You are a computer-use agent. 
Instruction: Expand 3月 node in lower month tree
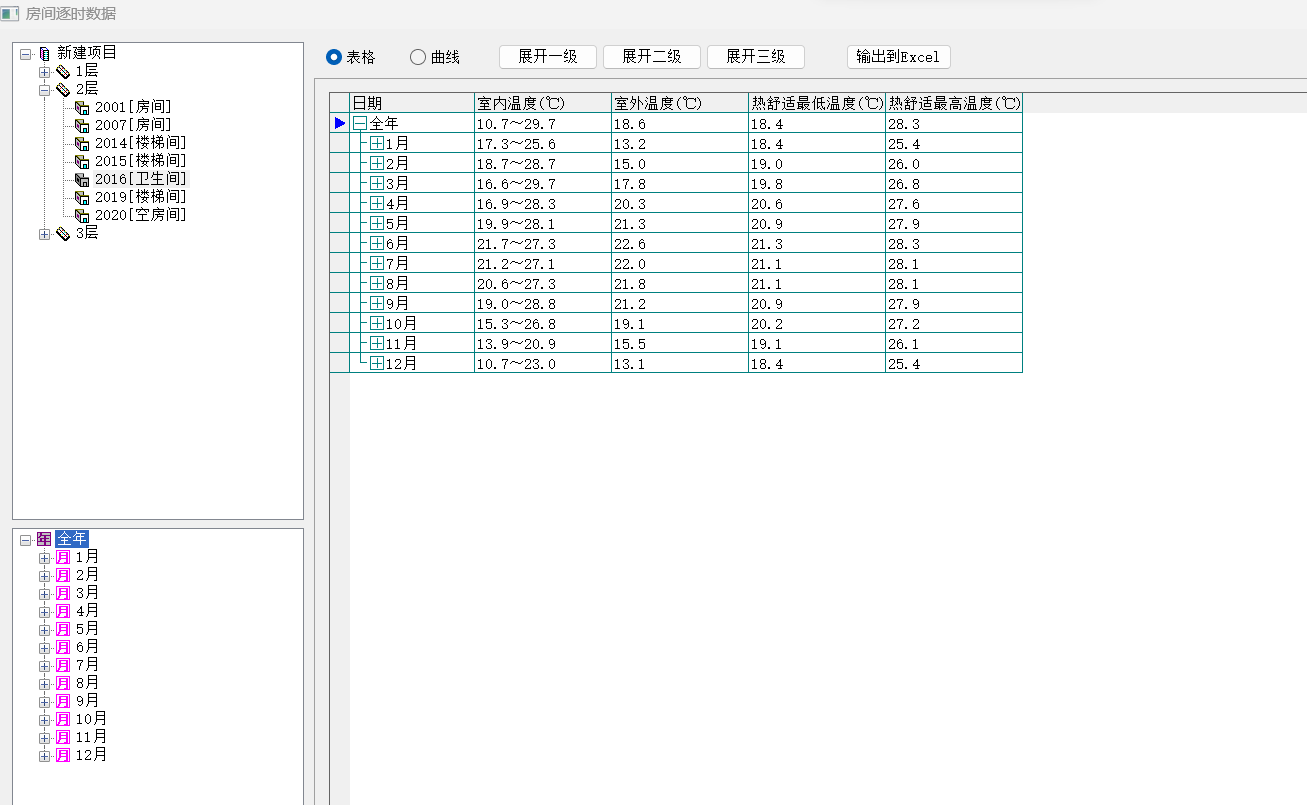coord(44,593)
